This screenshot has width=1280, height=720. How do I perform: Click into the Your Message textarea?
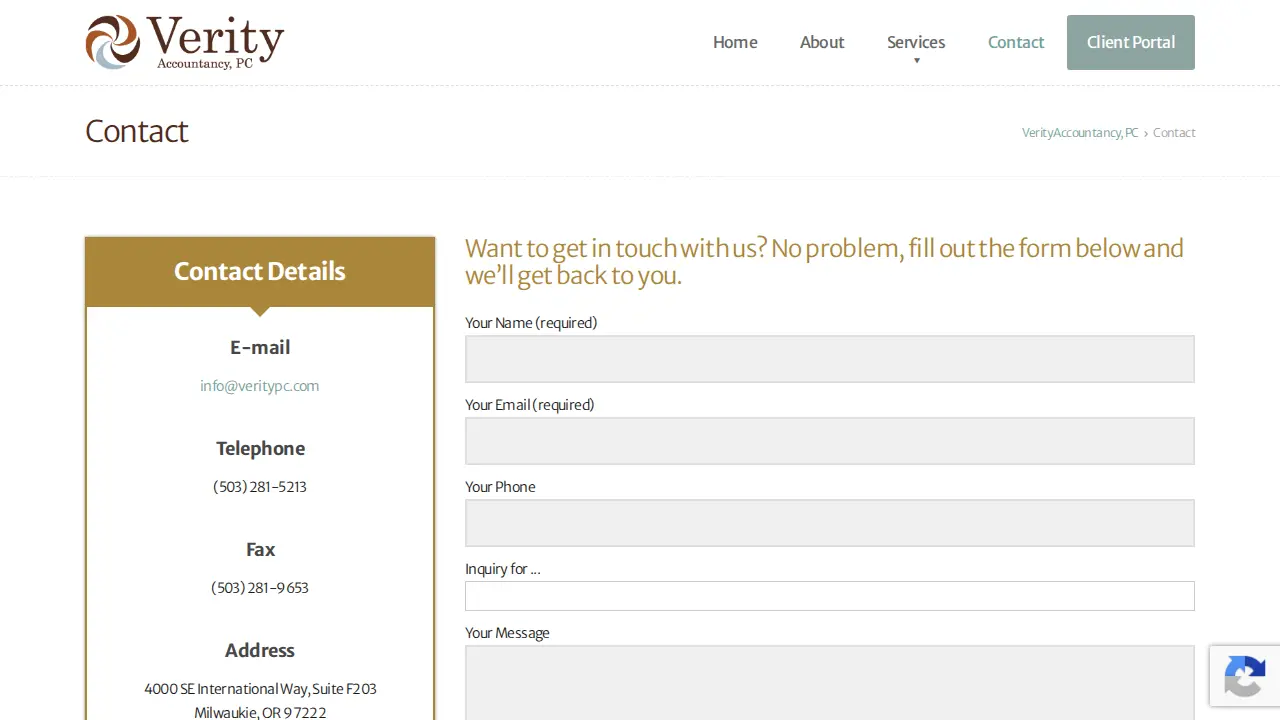click(830, 682)
